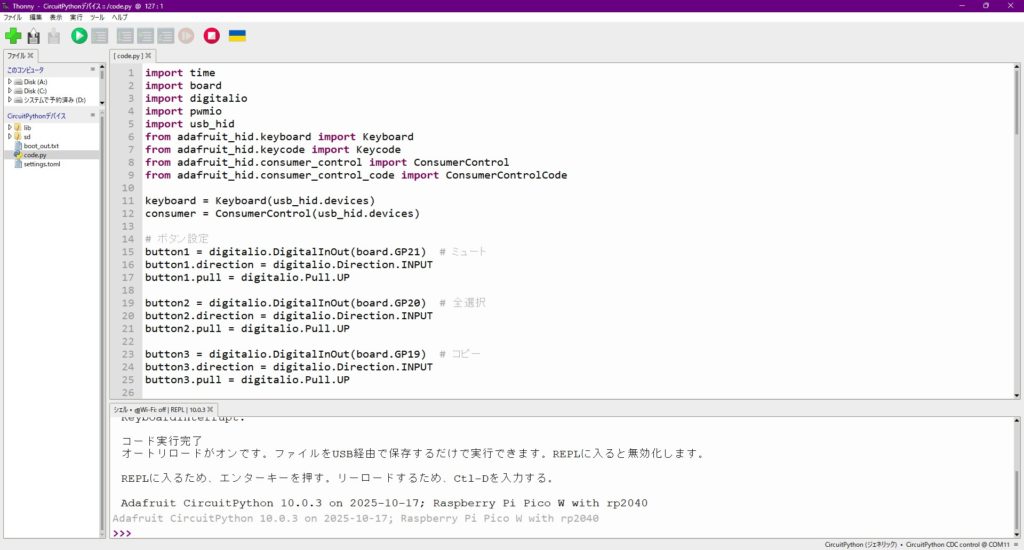Click the Step over toolbar icon
1024x550 pixels.
125,36
